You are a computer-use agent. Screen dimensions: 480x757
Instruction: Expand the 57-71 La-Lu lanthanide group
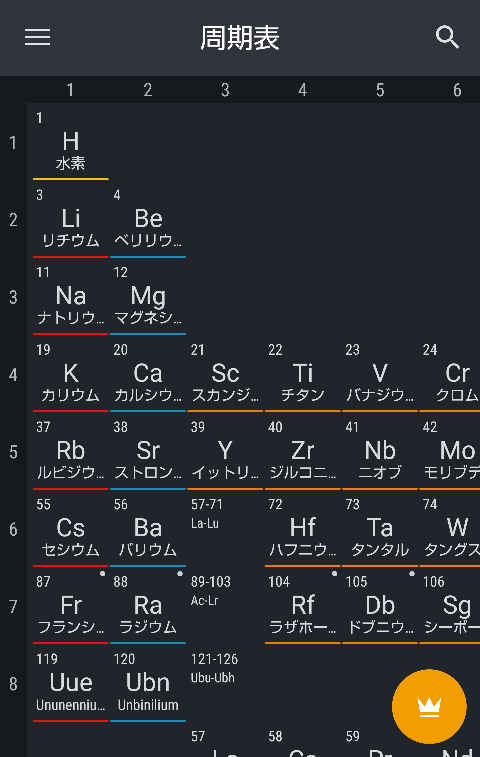coord(225,531)
